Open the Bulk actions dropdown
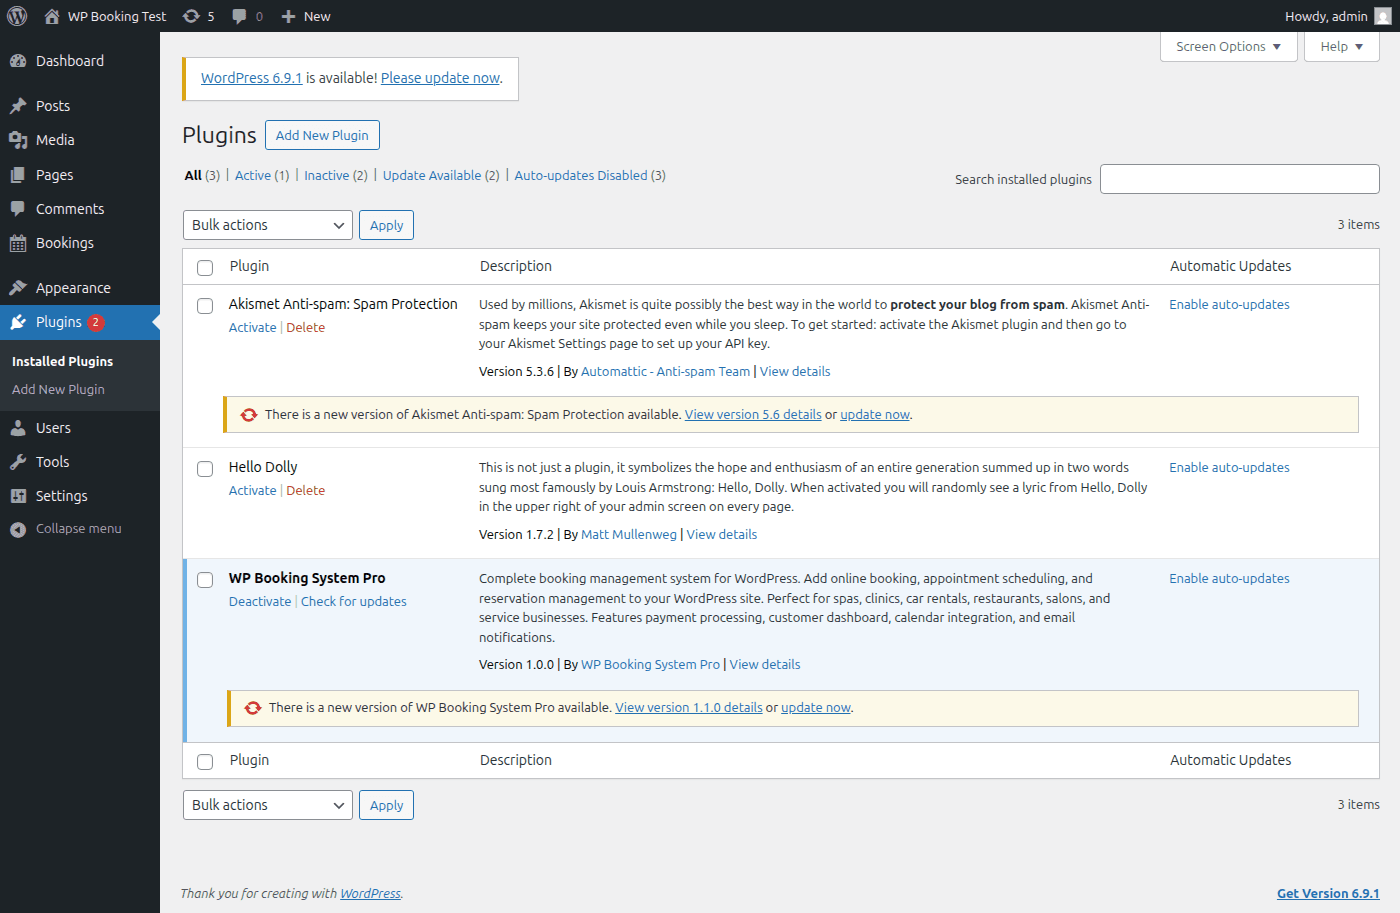 [267, 225]
